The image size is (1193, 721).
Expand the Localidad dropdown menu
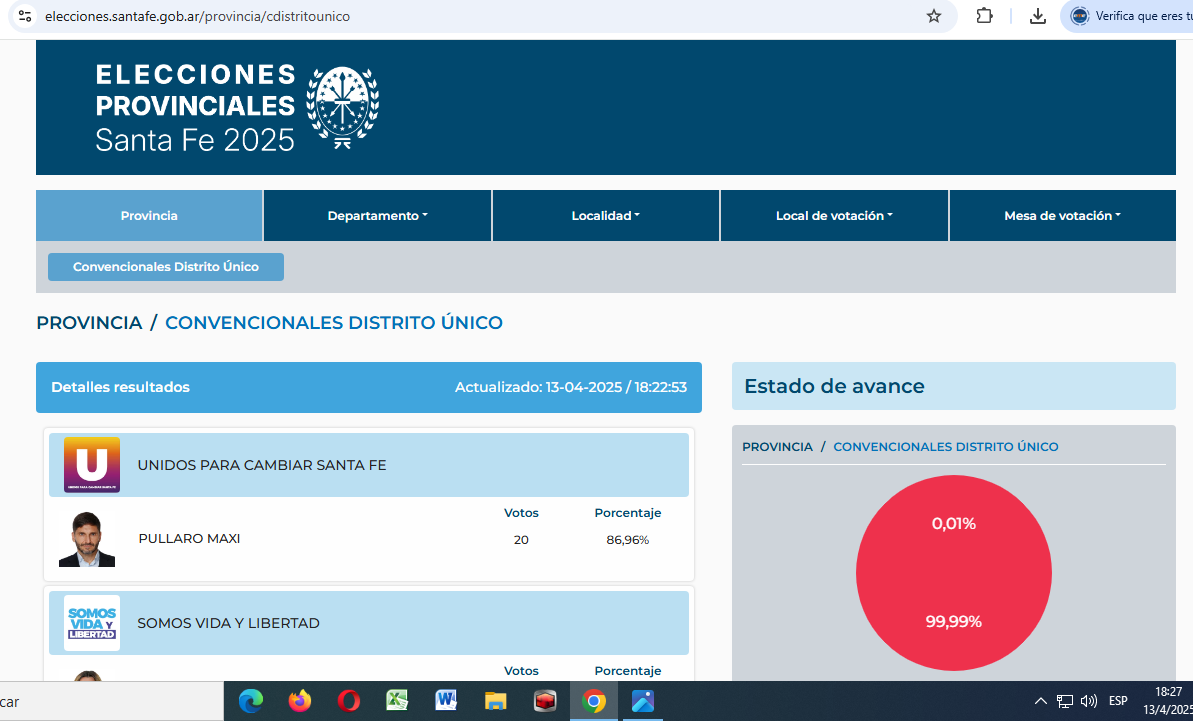pos(605,216)
